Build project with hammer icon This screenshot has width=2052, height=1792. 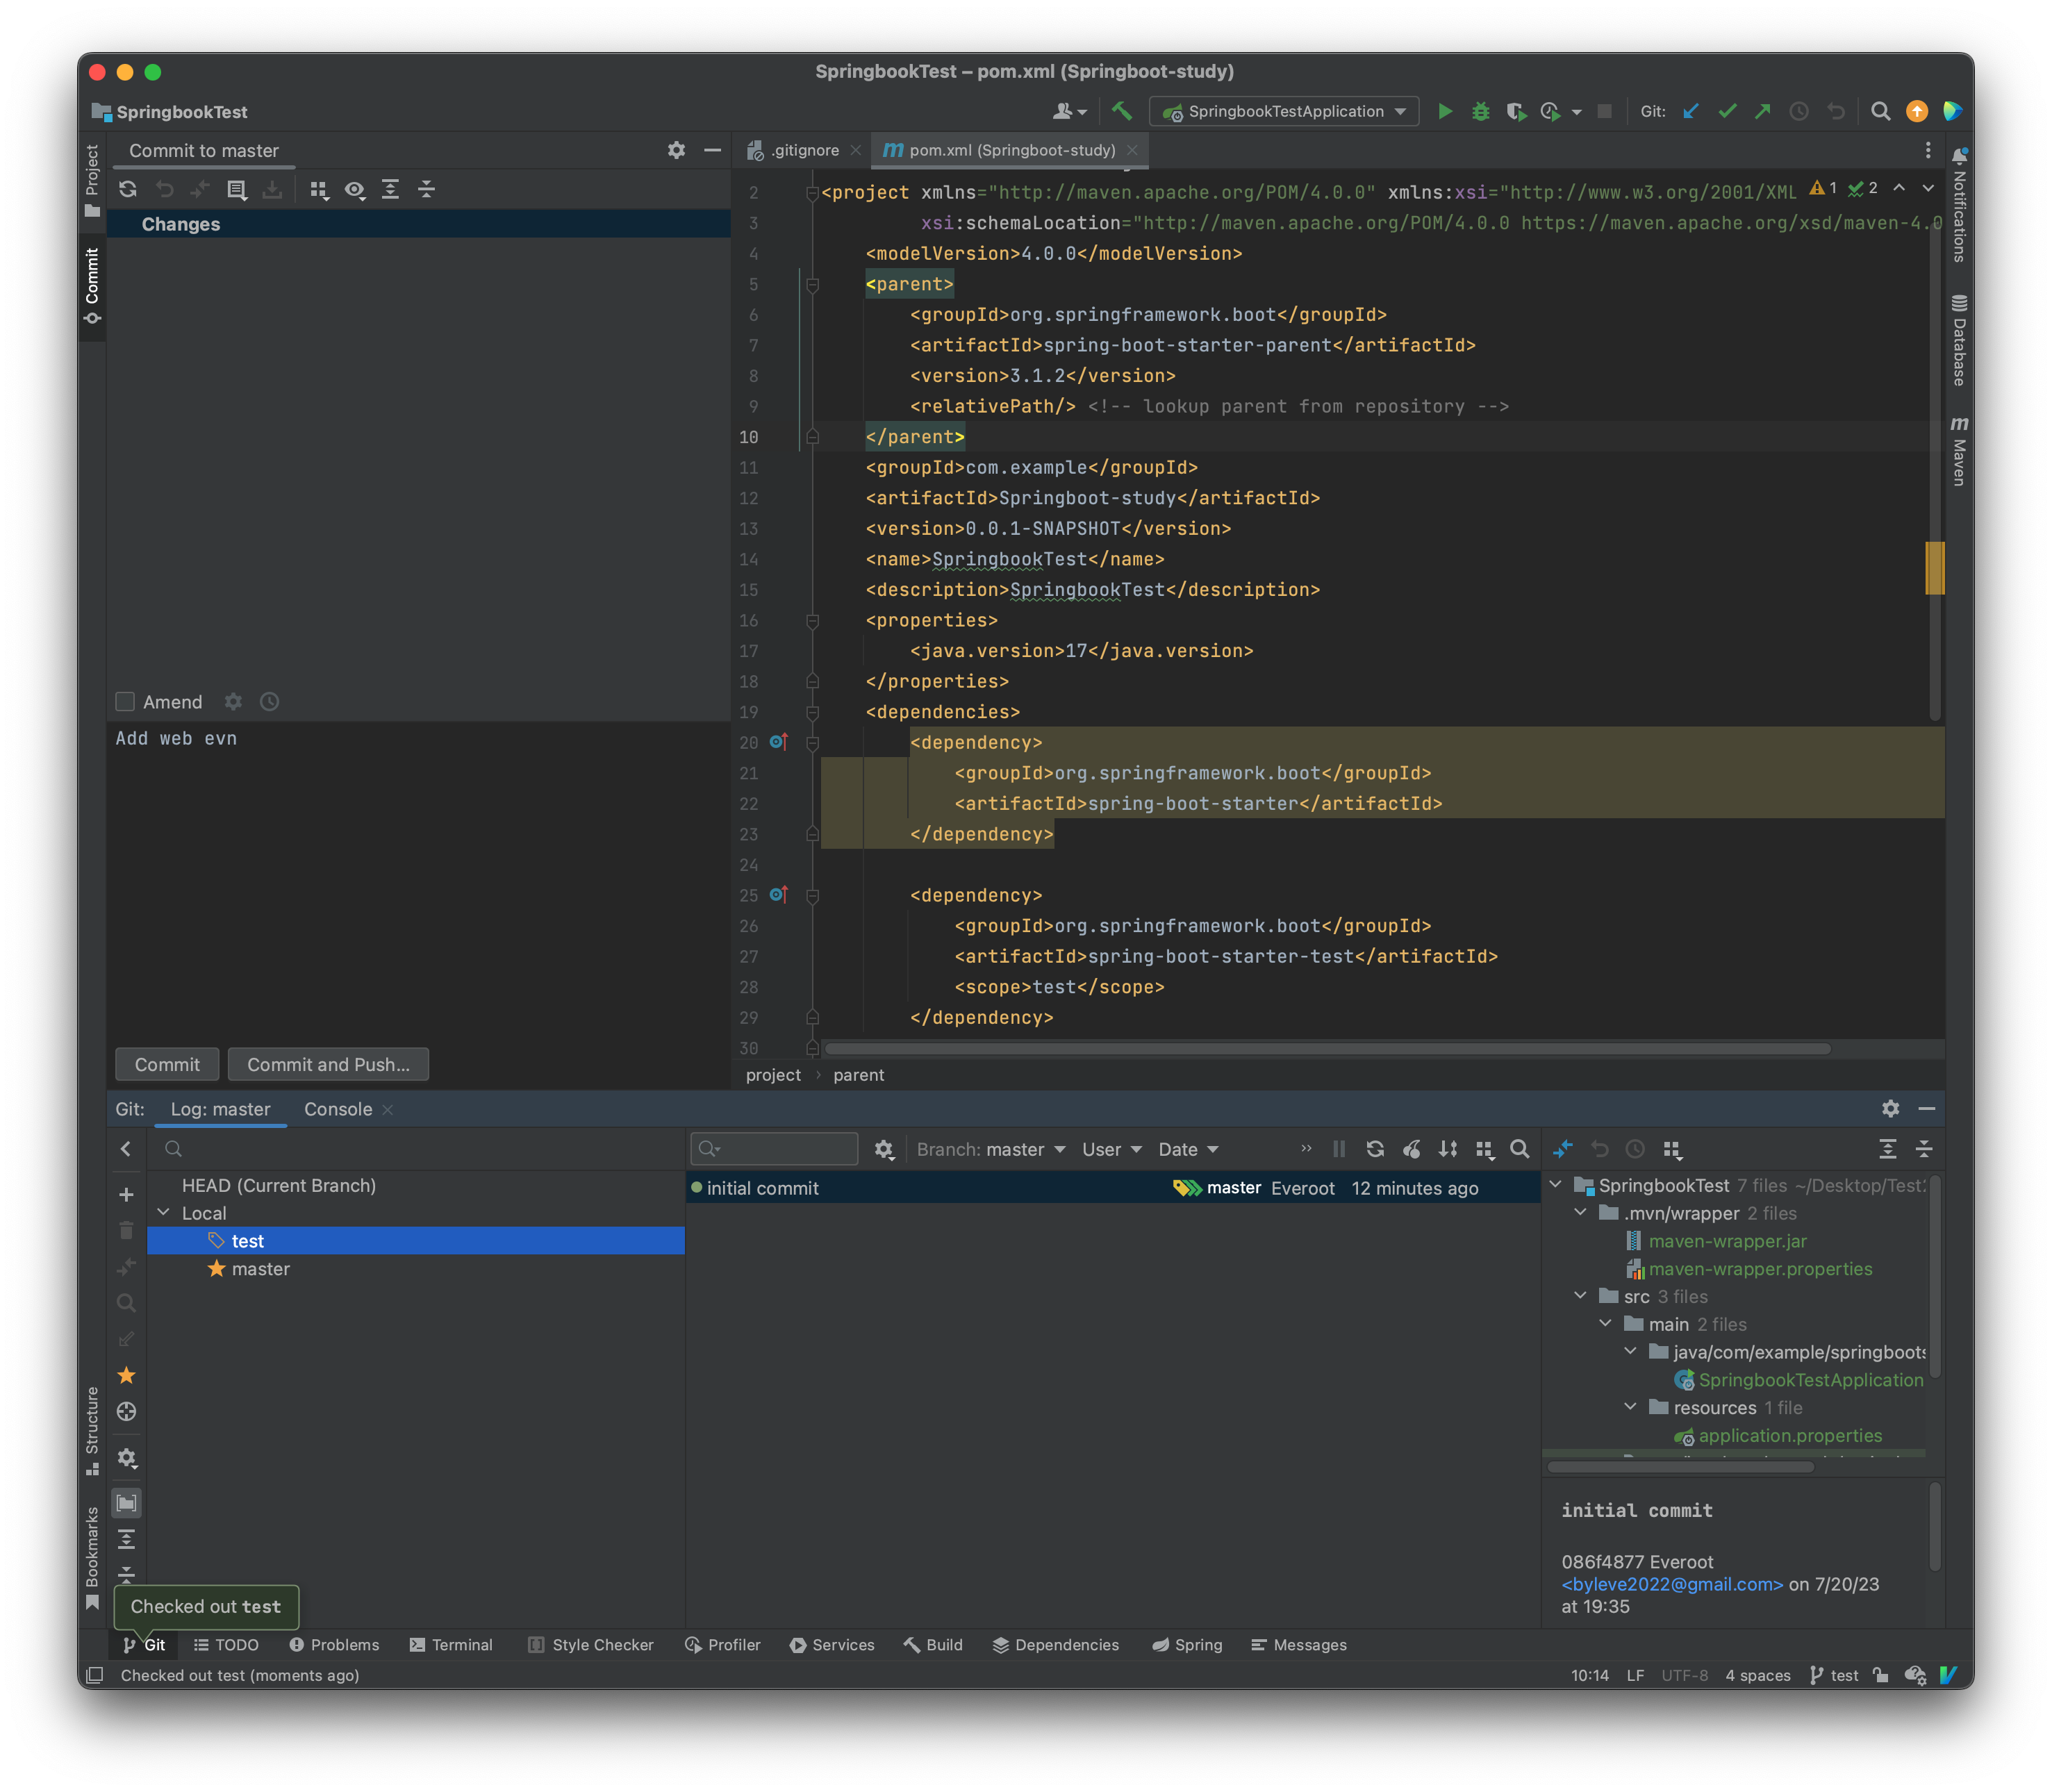click(x=1122, y=111)
